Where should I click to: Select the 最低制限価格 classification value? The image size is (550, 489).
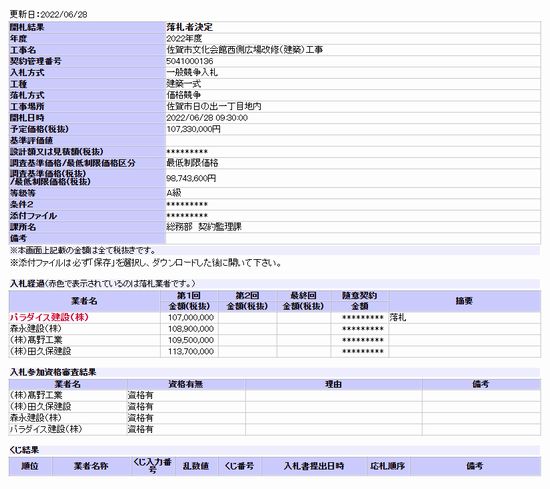tap(192, 163)
